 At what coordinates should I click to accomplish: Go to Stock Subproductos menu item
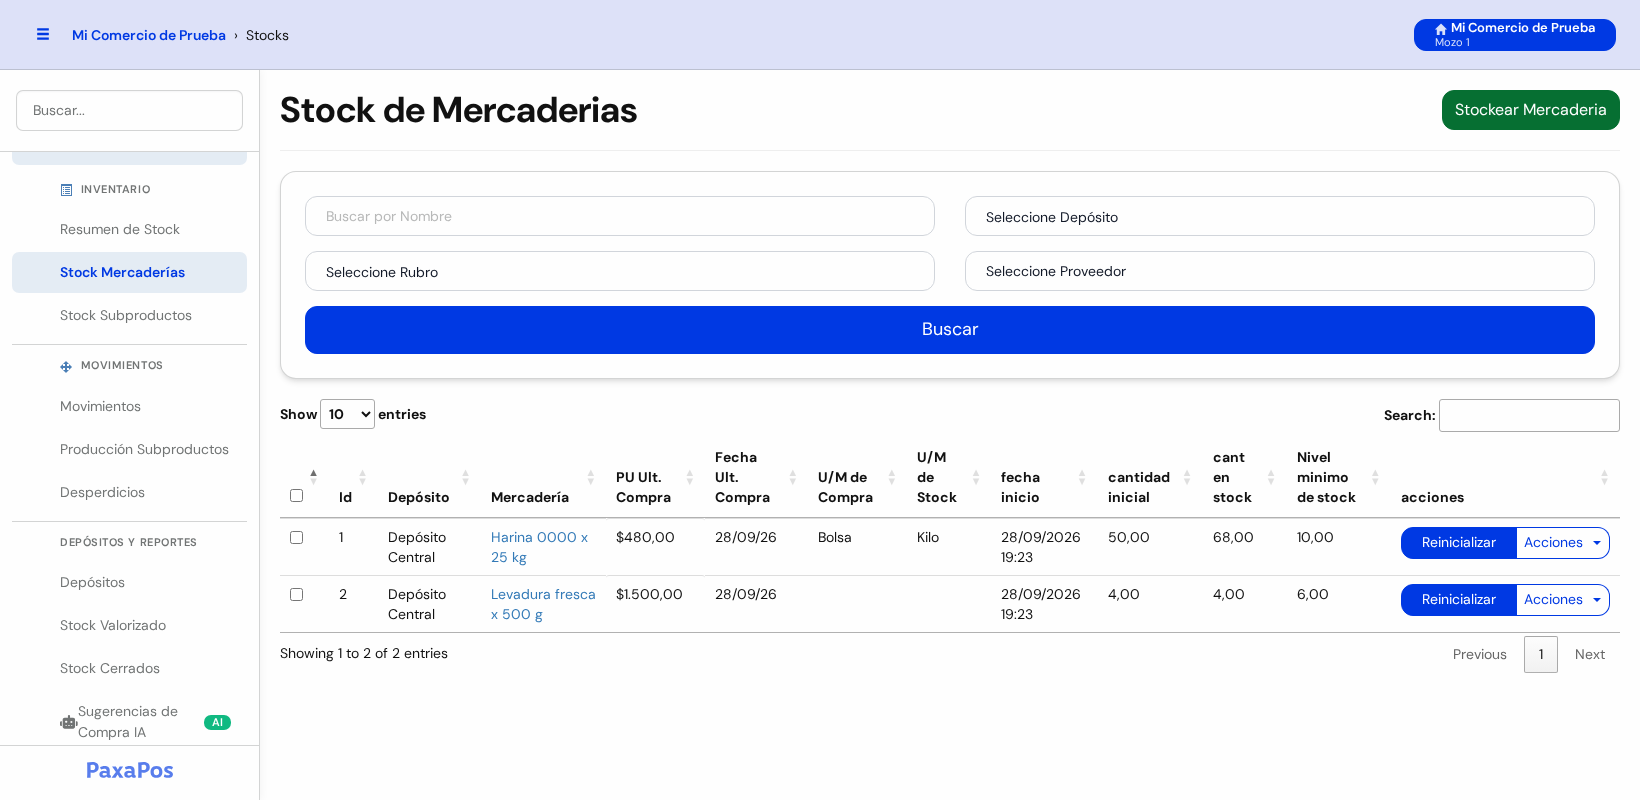129,315
